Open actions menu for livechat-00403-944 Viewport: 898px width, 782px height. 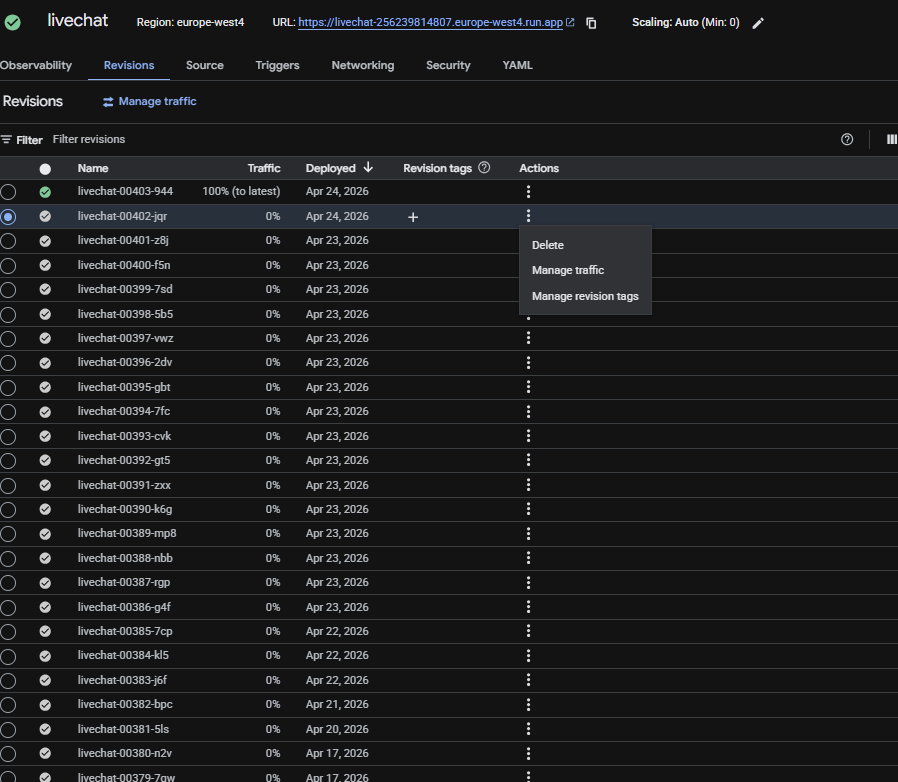point(528,191)
